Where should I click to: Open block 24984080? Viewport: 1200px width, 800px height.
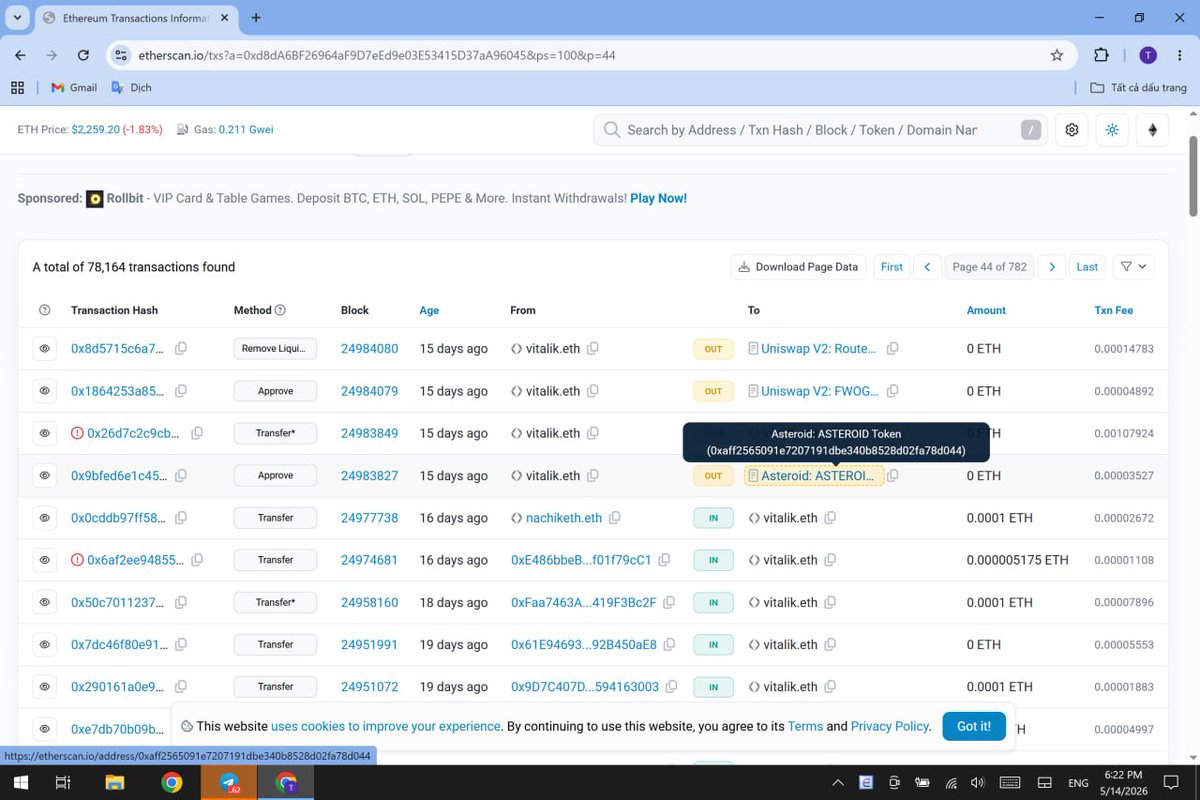click(x=369, y=349)
